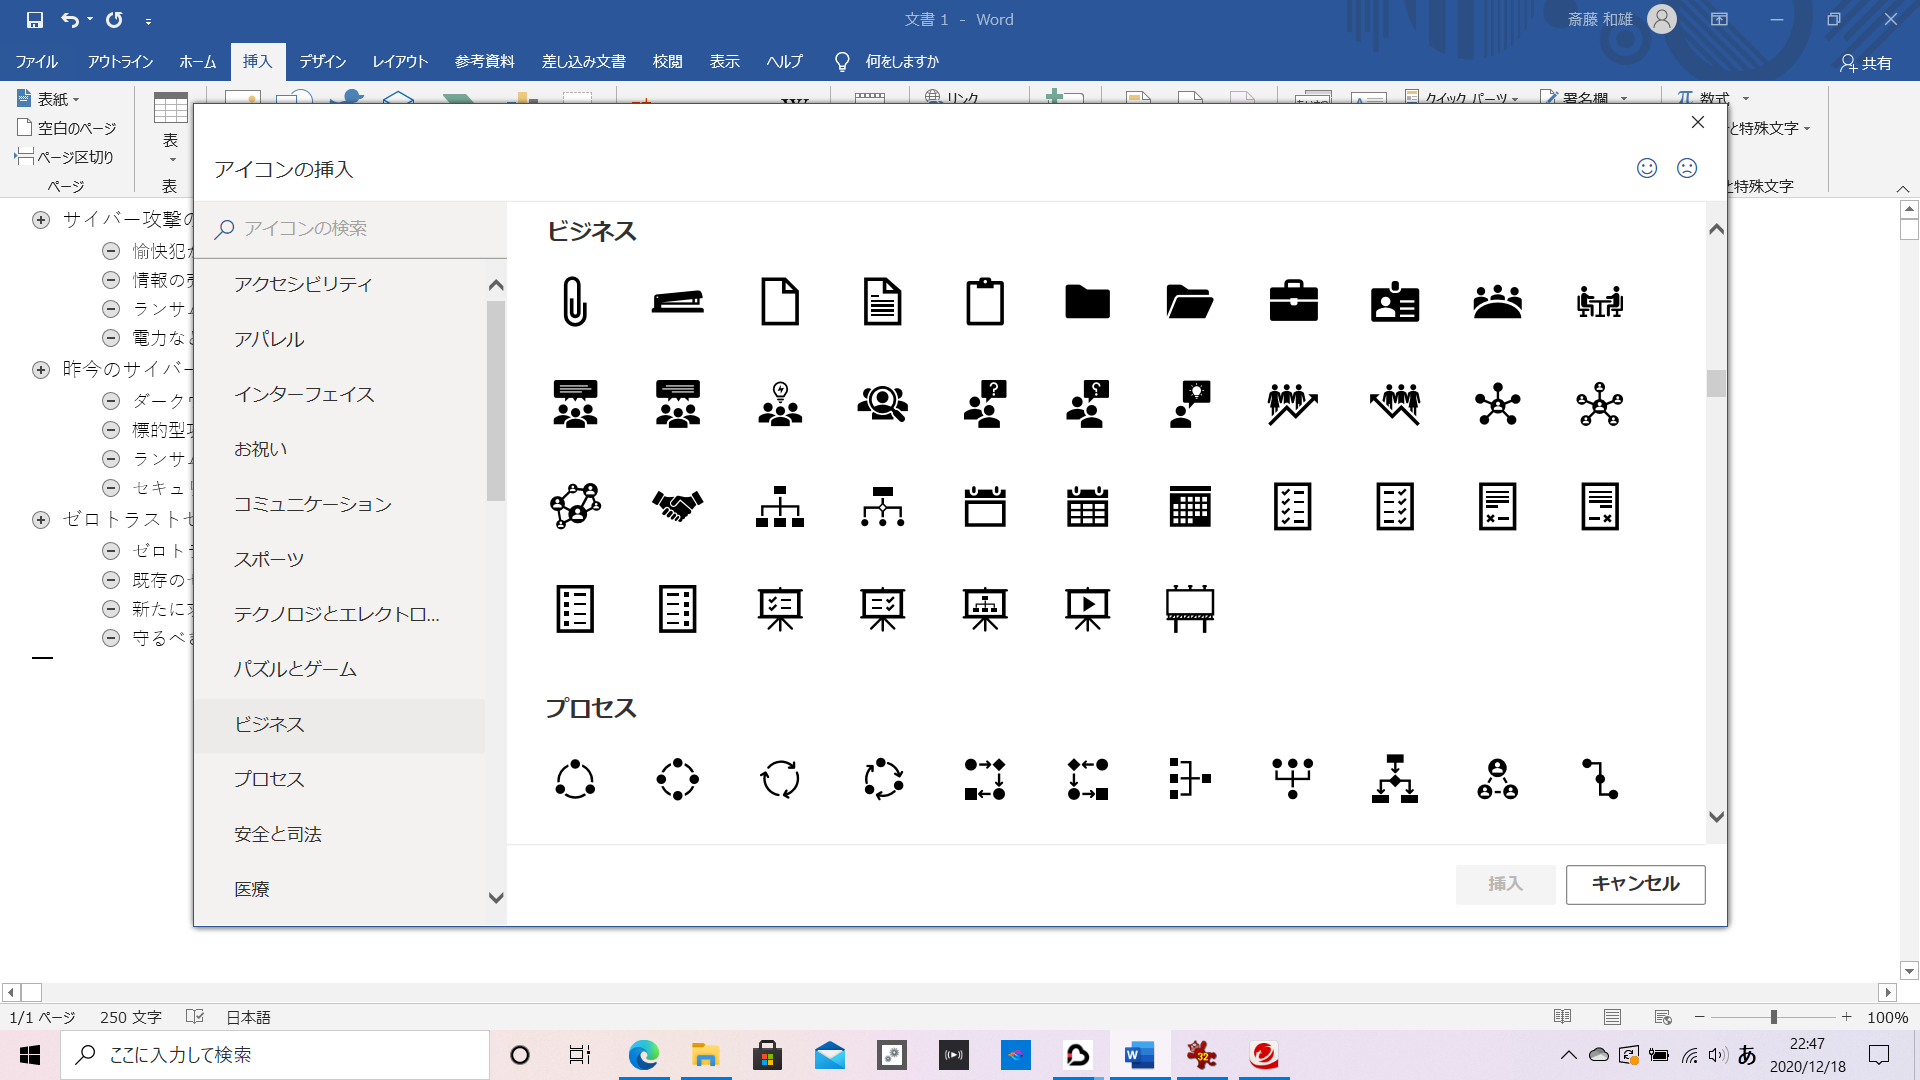Viewport: 1920px width, 1080px height.
Task: Increase zoom using the status bar slider
Action: (x=1846, y=1017)
